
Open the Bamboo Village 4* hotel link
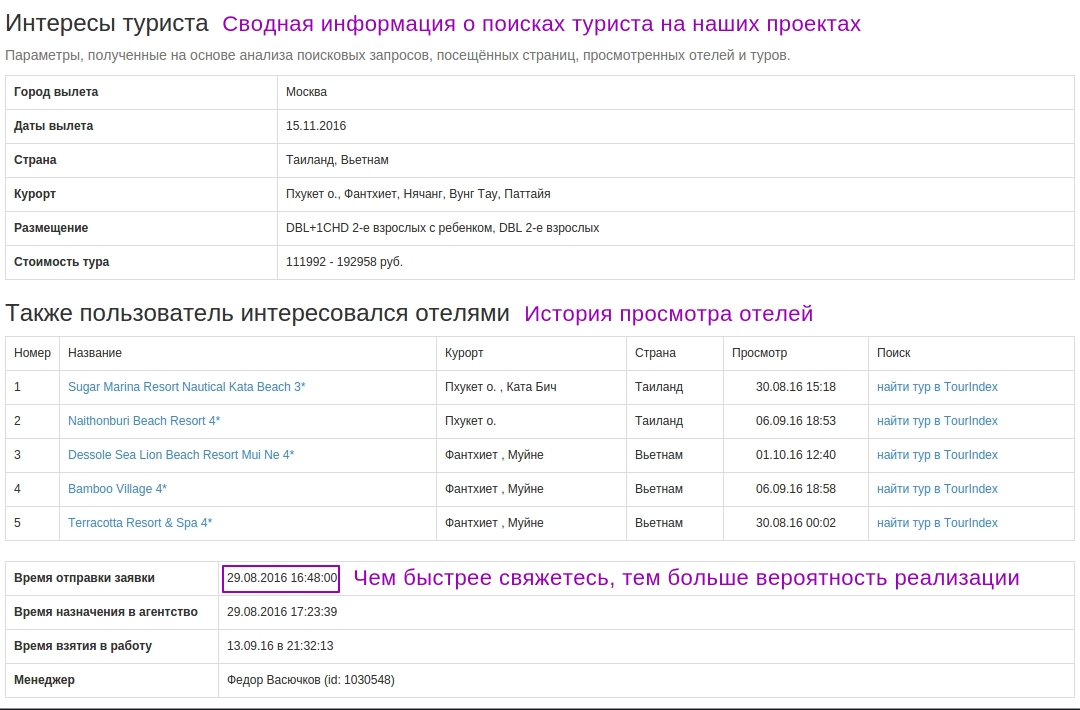117,489
